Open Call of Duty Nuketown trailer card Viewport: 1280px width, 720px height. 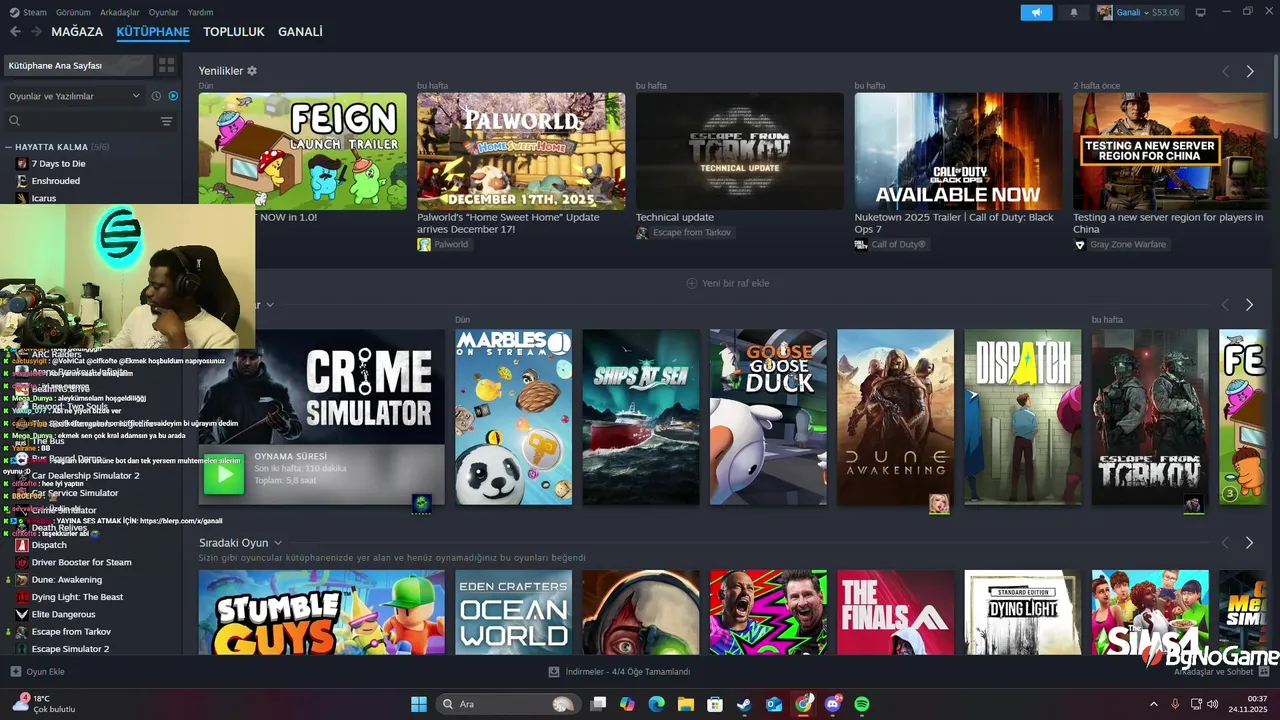pyautogui.click(x=958, y=151)
